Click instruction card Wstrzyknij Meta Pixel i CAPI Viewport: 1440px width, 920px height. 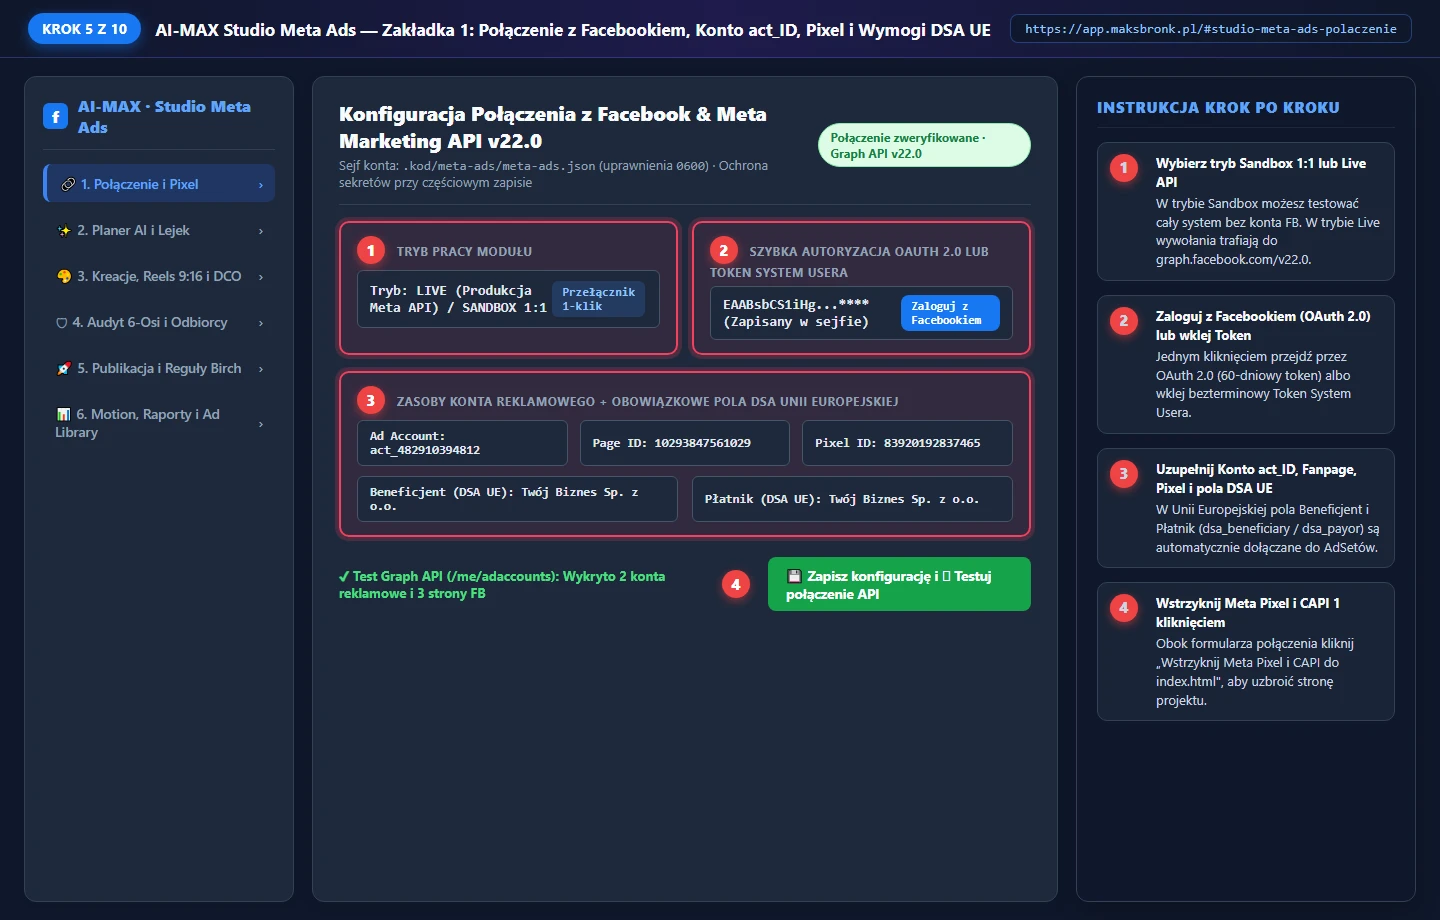point(1246,651)
